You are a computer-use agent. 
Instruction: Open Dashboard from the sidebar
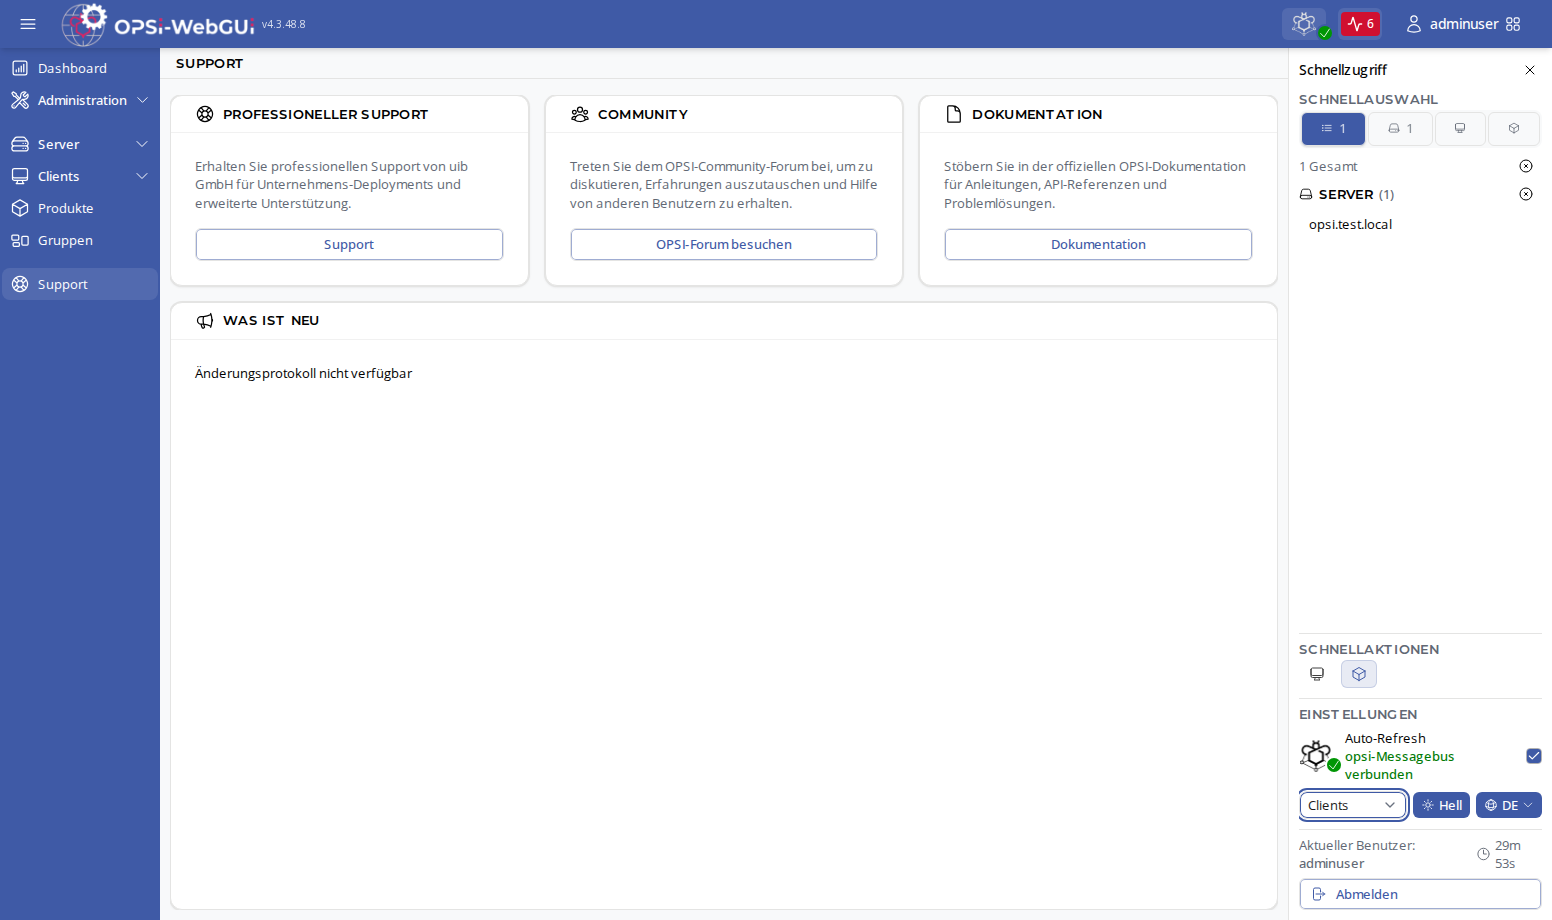coord(80,68)
